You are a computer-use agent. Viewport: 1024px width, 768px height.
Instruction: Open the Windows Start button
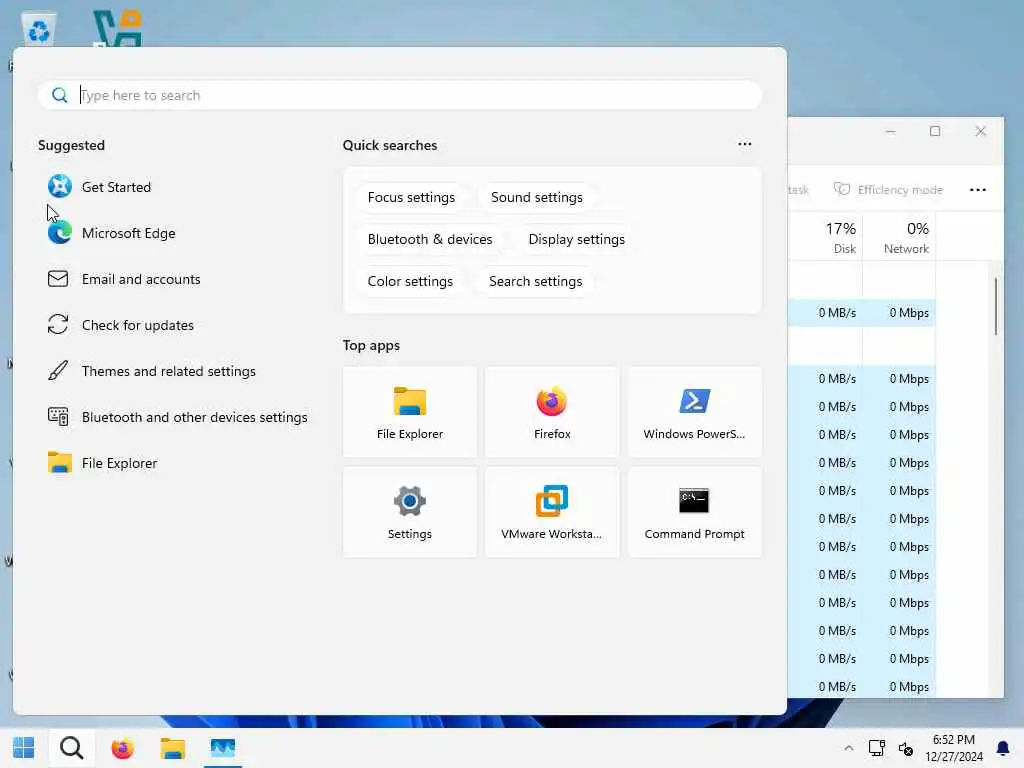(x=24, y=748)
